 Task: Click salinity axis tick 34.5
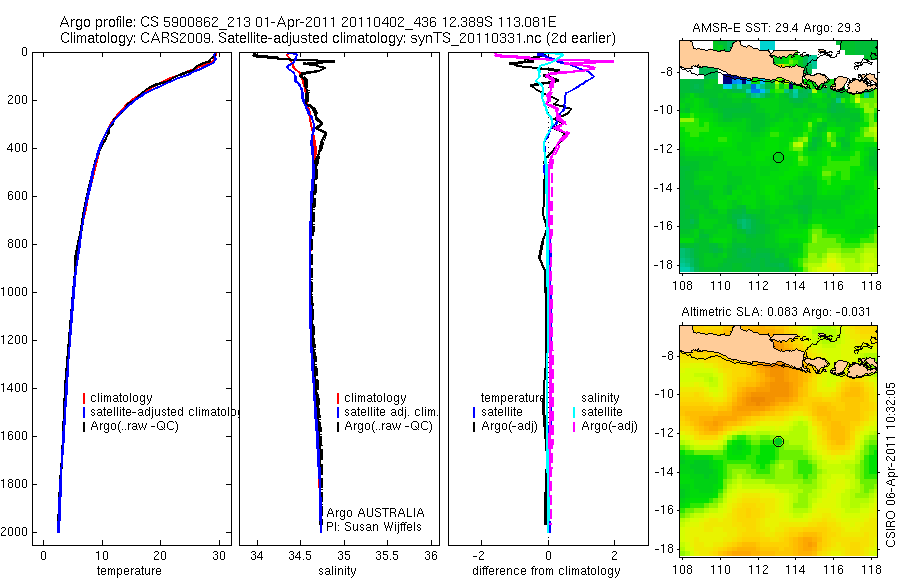coord(300,556)
